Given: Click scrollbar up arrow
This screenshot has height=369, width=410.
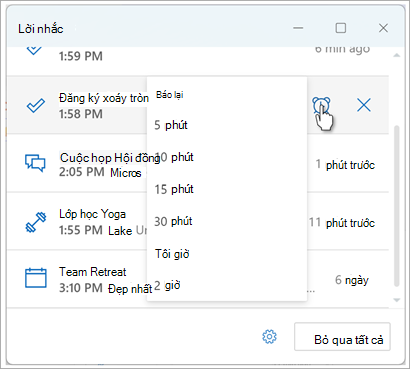Looking at the screenshot, I should click(x=397, y=55).
